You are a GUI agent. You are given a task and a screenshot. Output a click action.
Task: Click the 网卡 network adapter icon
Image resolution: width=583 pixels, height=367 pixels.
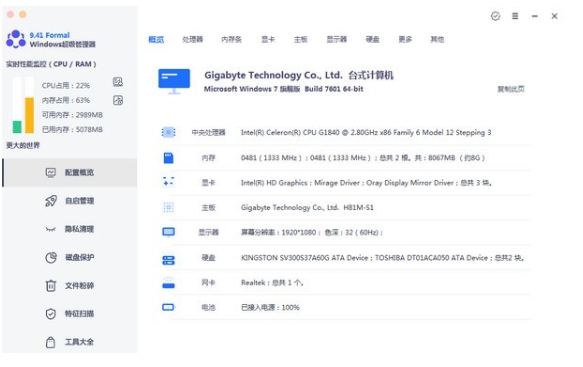coord(168,283)
